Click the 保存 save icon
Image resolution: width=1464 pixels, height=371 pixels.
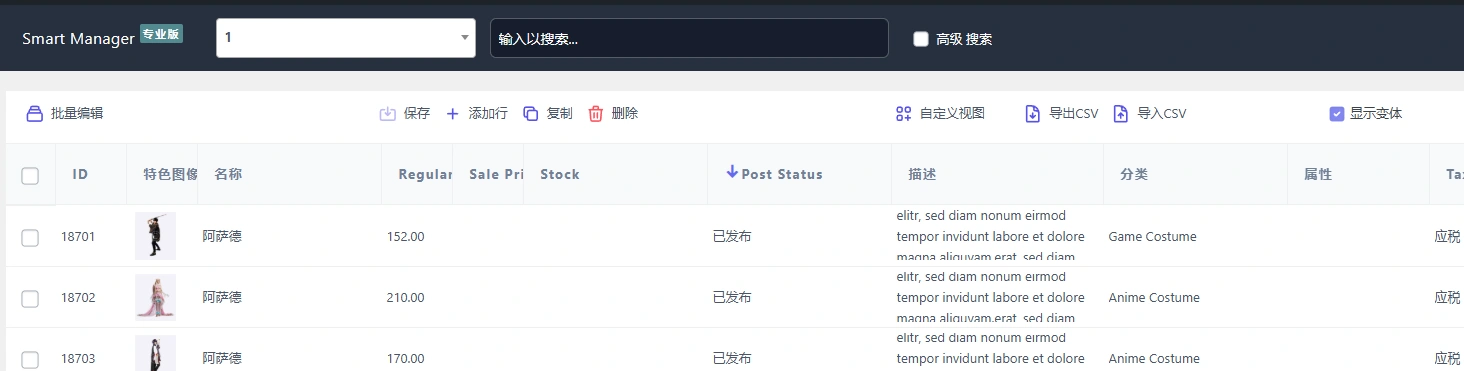388,114
